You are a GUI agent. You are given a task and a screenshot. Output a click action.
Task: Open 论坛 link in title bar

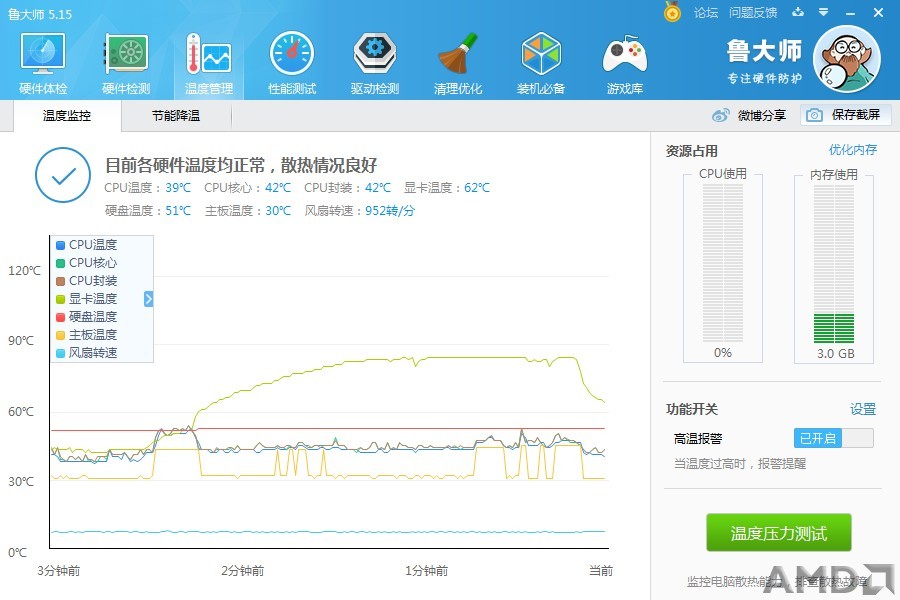click(x=706, y=13)
